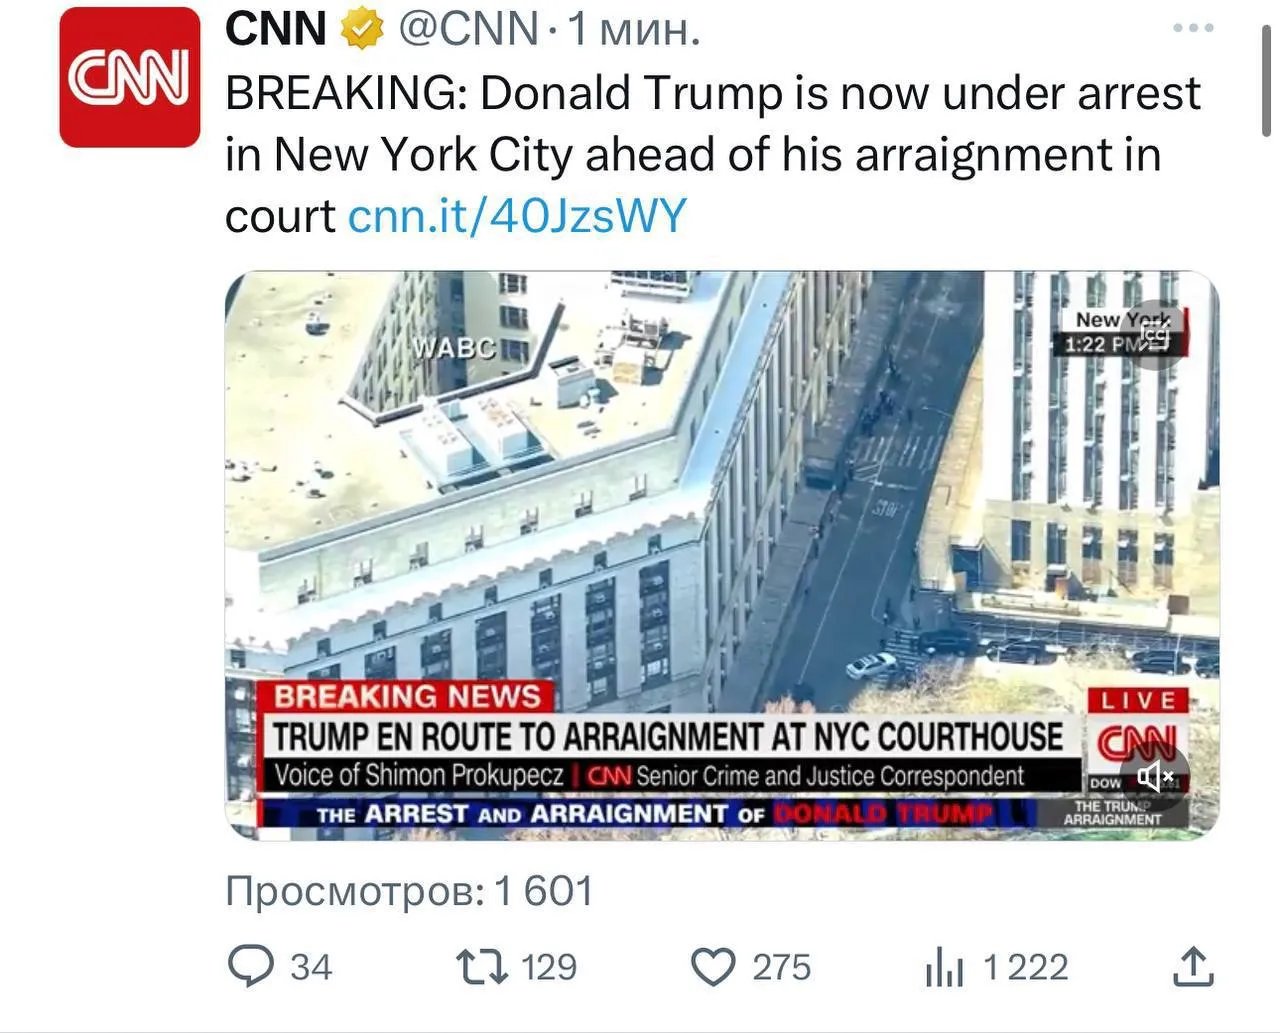Click the "Просмотров: 1 601" label

410,890
